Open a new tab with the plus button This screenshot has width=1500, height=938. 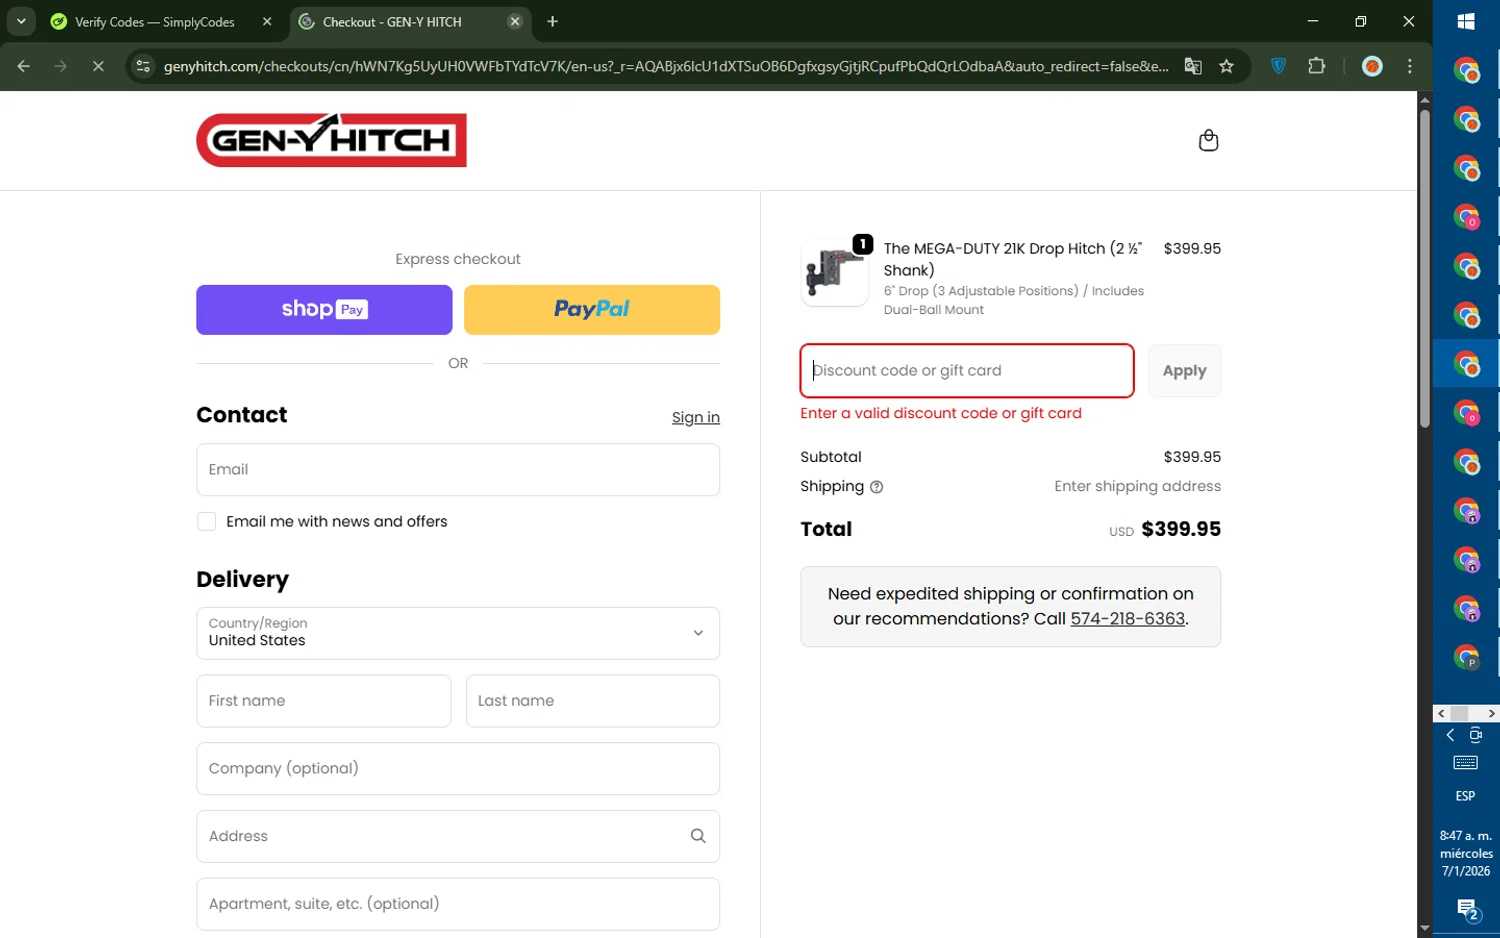point(553,21)
